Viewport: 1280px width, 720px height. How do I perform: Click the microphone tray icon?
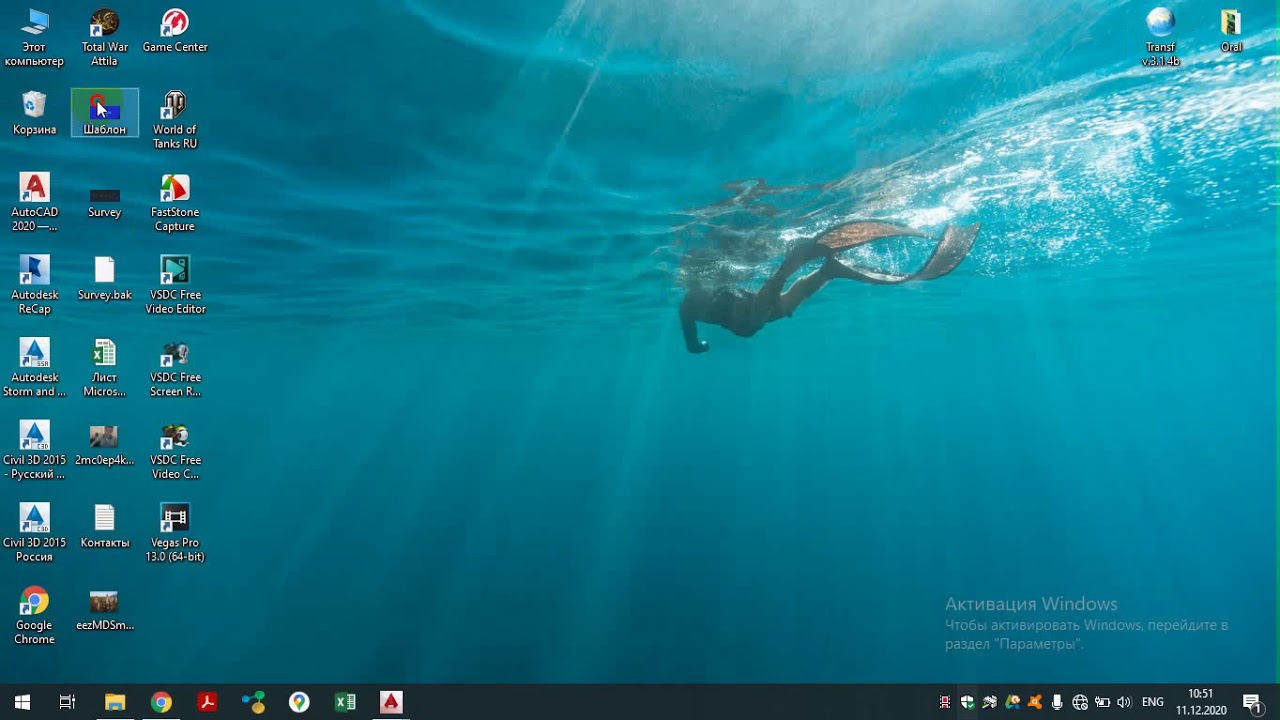[1057, 702]
